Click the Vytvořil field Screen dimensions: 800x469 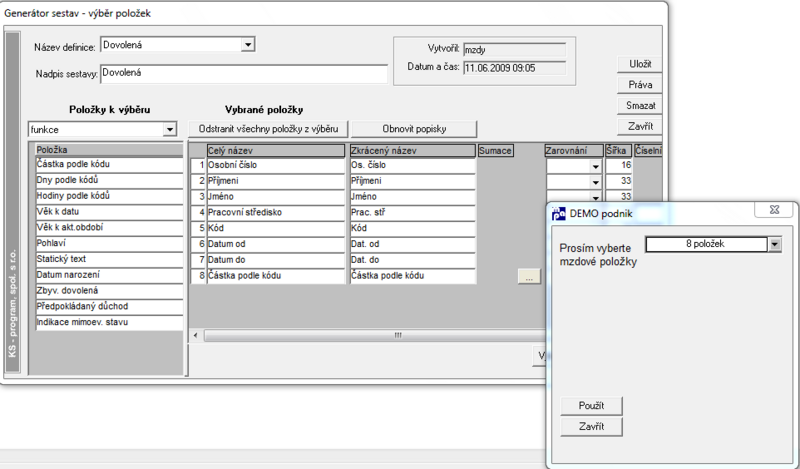(514, 50)
